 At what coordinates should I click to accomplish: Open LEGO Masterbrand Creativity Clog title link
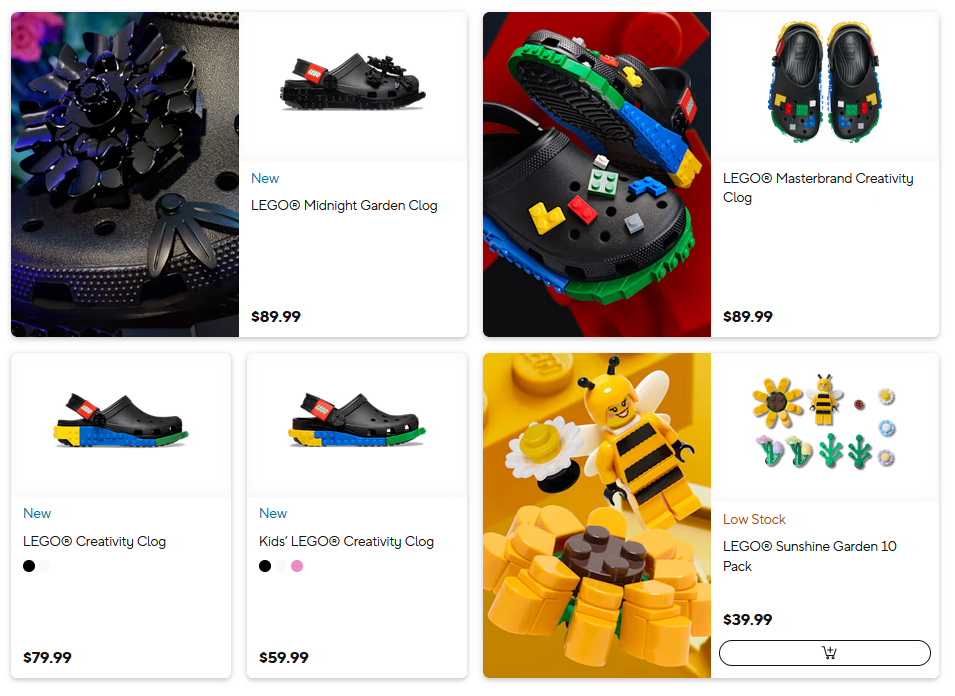click(818, 188)
